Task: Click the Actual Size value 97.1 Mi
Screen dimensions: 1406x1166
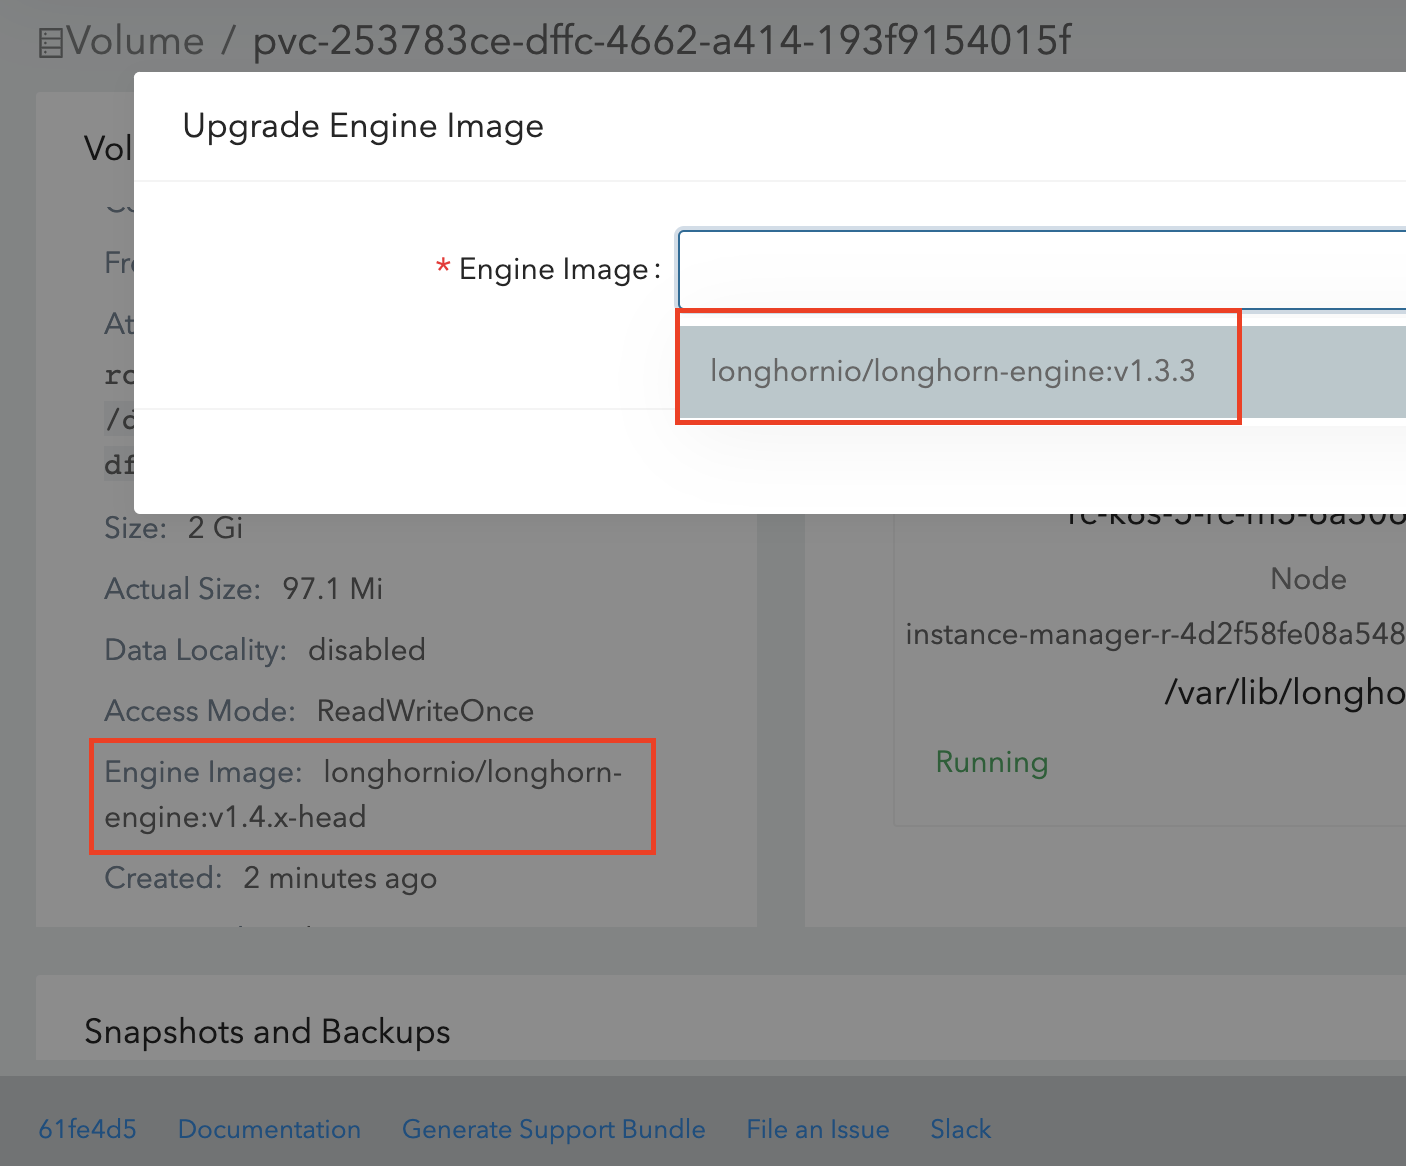Action: [331, 589]
